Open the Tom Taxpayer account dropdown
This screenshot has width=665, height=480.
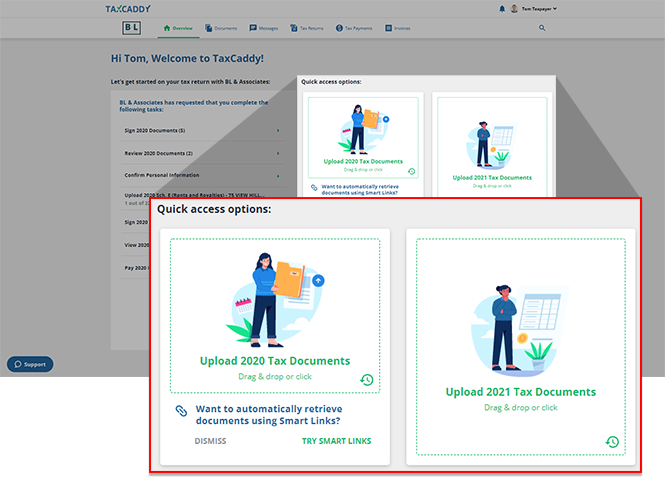tap(538, 8)
